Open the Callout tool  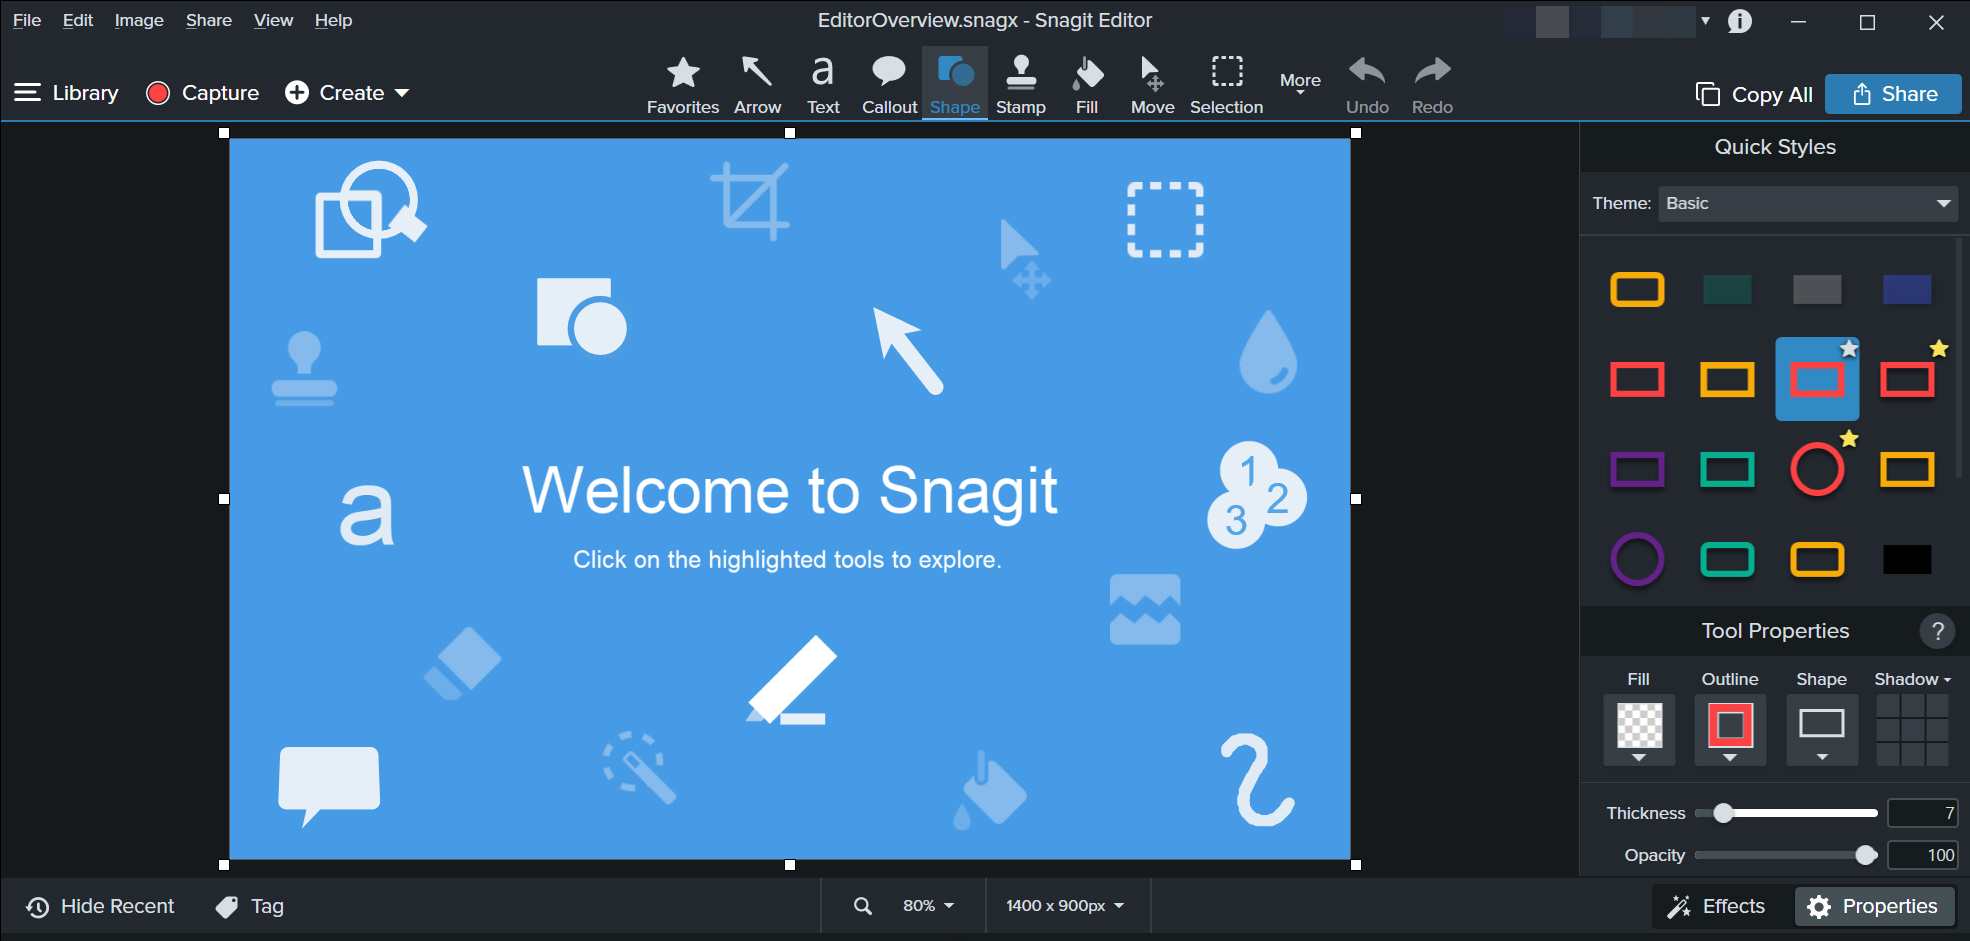point(888,84)
